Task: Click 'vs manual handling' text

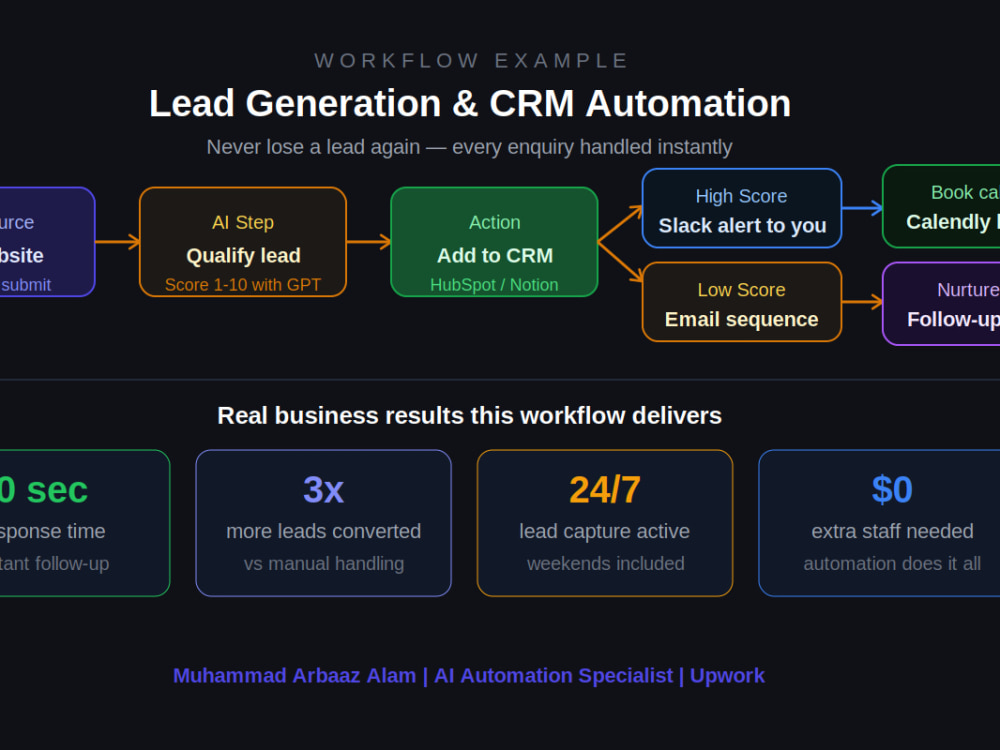Action: point(323,564)
